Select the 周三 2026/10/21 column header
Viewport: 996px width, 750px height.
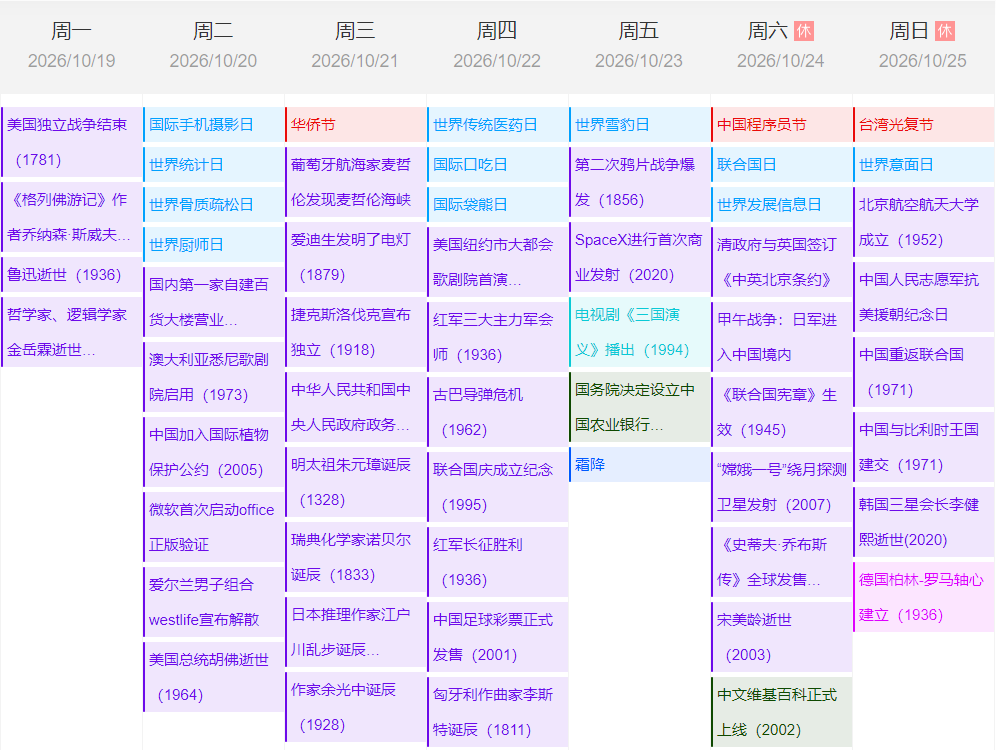coord(355,46)
